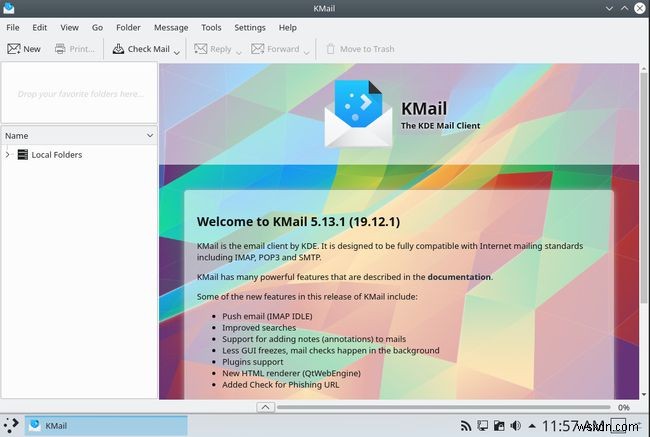Open the Go menu
Viewport: 650px width, 437px height.
tap(97, 27)
